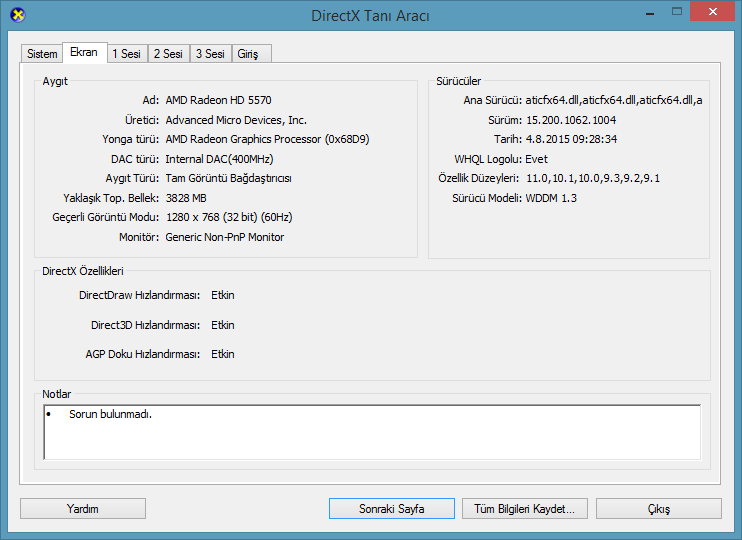The height and width of the screenshot is (540, 742).
Task: Click the 'DirectX Tanı Aracı' window title
Action: coord(371,16)
